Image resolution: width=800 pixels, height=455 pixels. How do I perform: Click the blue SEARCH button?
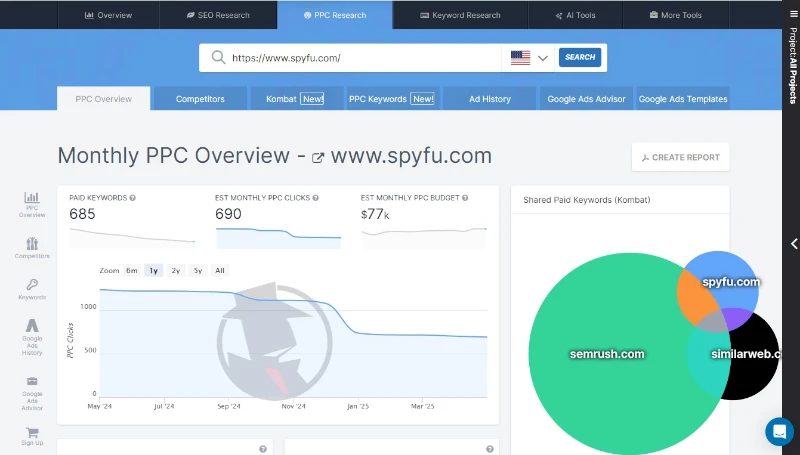click(x=580, y=57)
